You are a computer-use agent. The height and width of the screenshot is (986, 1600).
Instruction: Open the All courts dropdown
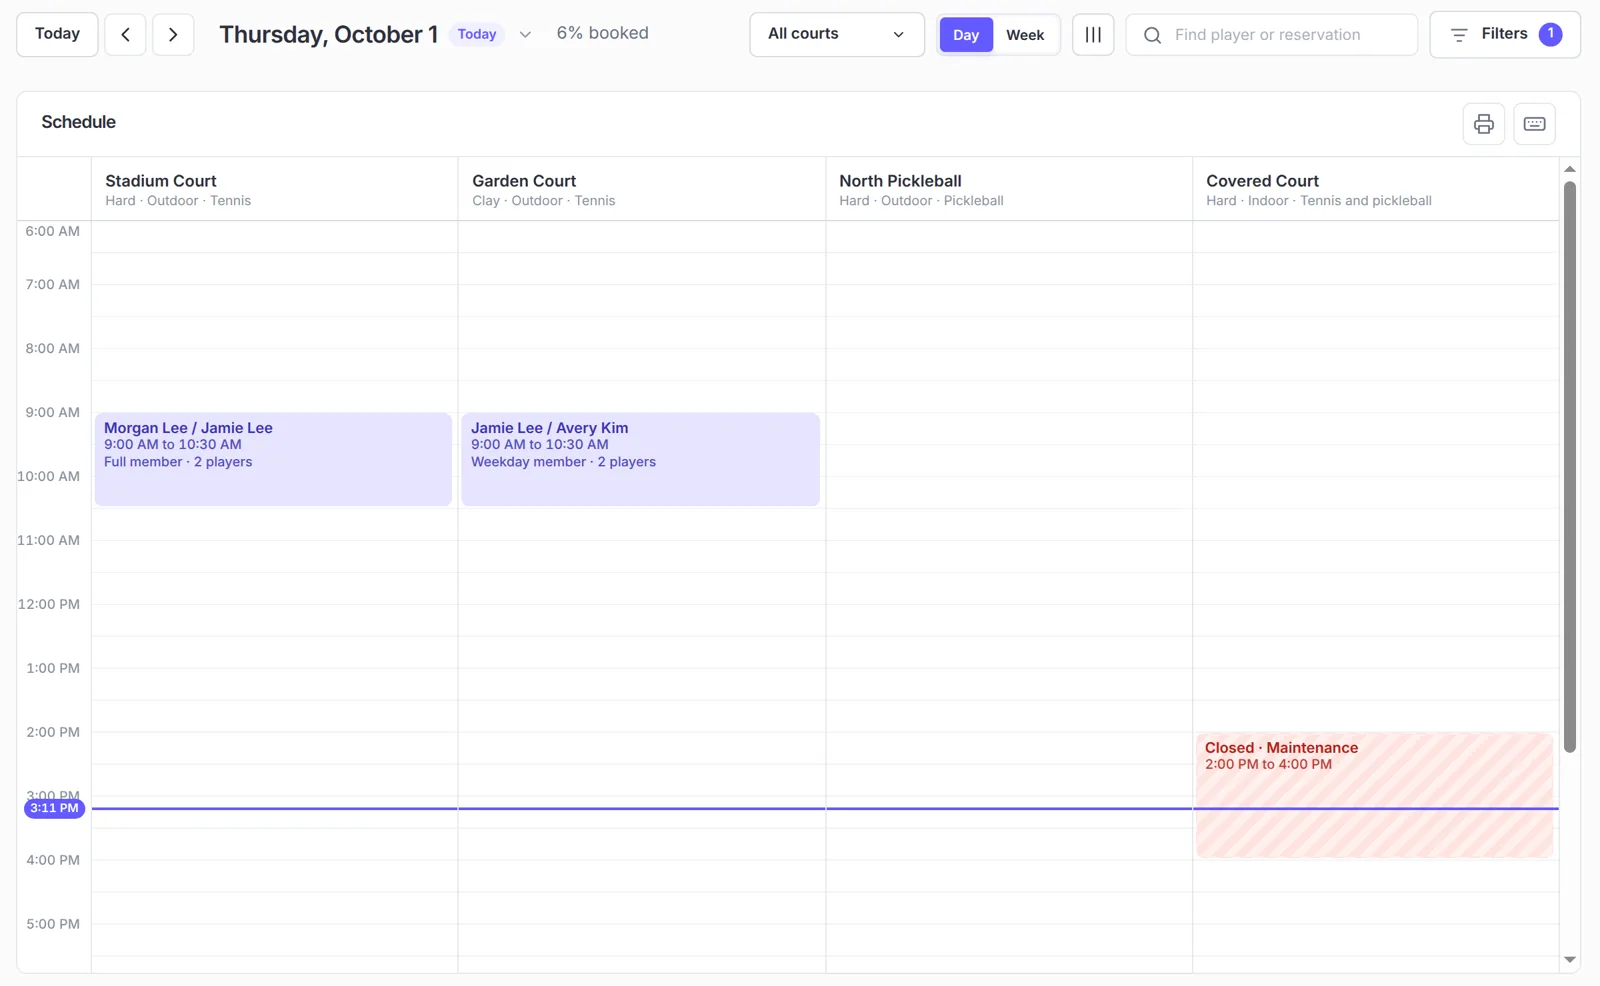(x=837, y=35)
